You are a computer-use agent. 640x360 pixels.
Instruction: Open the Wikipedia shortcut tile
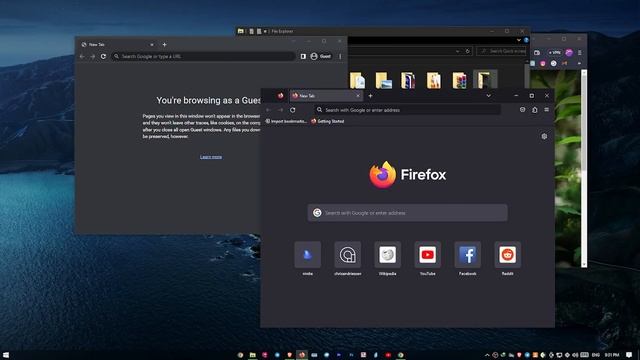pyautogui.click(x=387, y=255)
